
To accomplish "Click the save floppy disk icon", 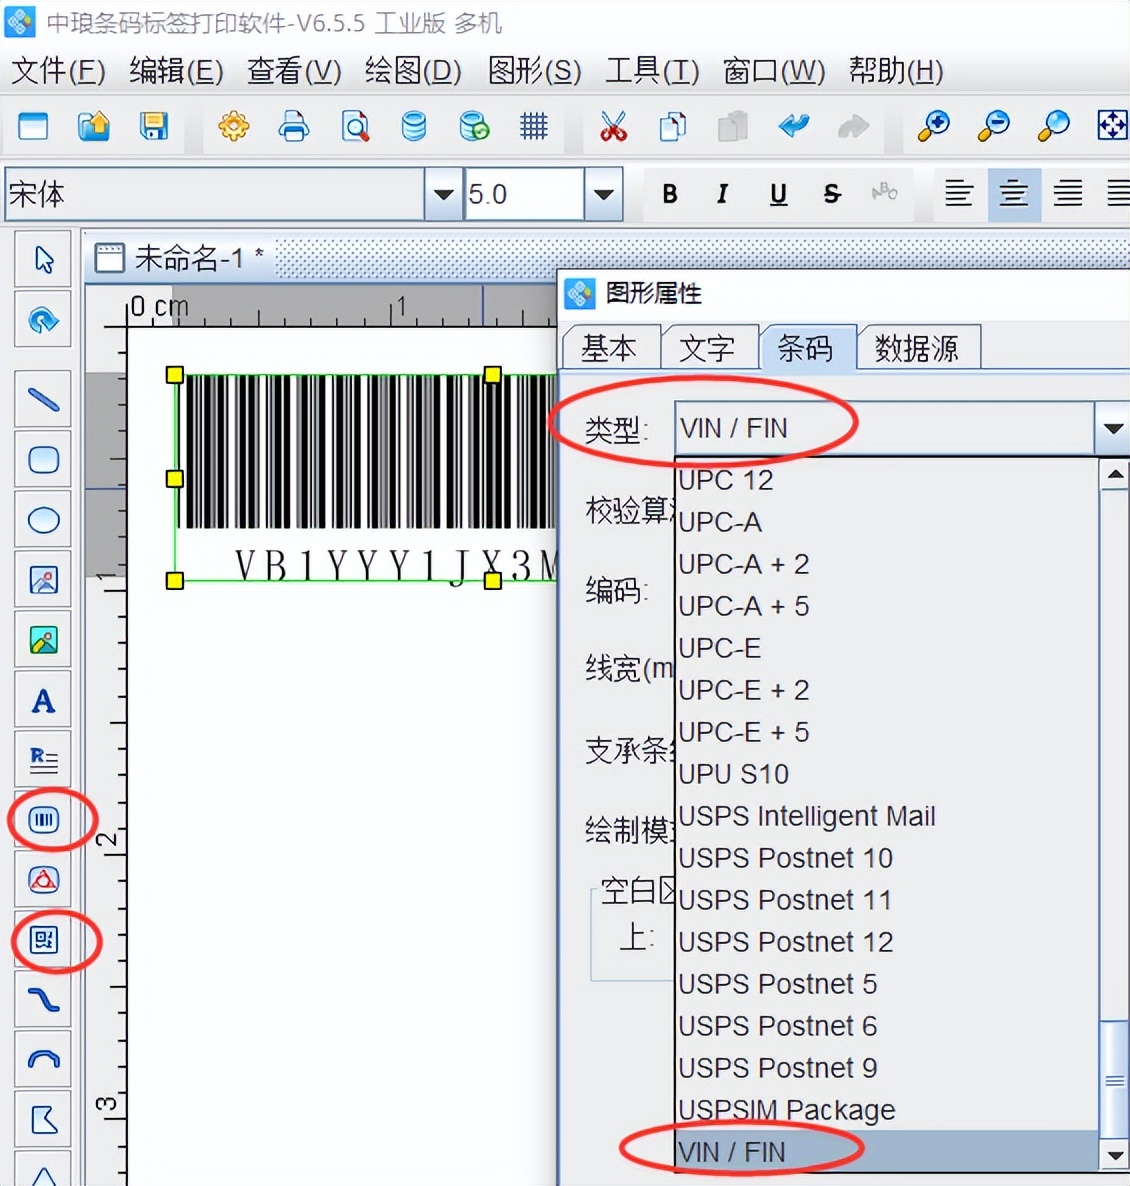I will [154, 126].
